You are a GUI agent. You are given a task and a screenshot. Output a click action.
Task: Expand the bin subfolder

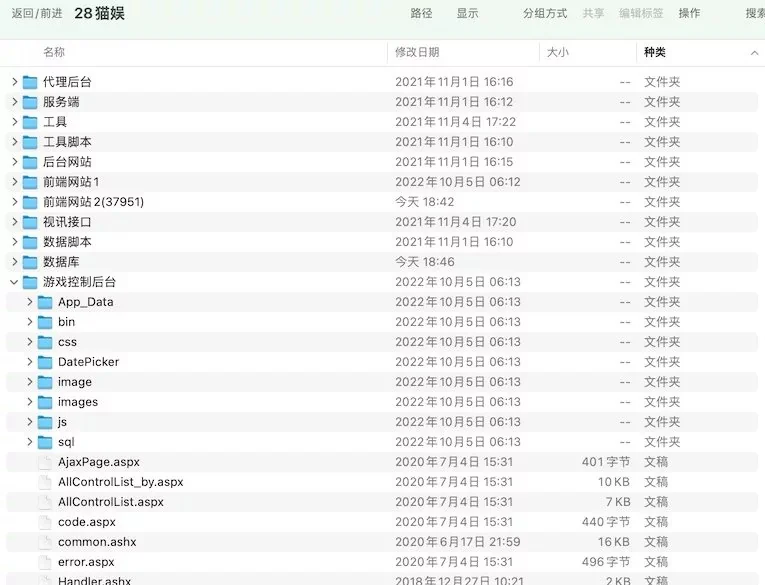point(29,322)
